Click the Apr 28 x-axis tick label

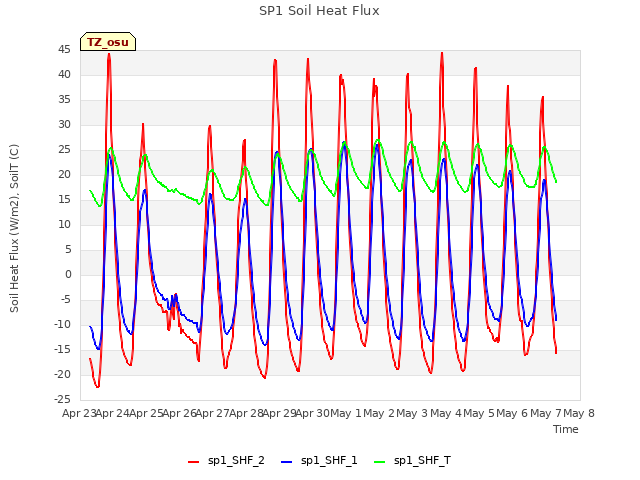246,413
